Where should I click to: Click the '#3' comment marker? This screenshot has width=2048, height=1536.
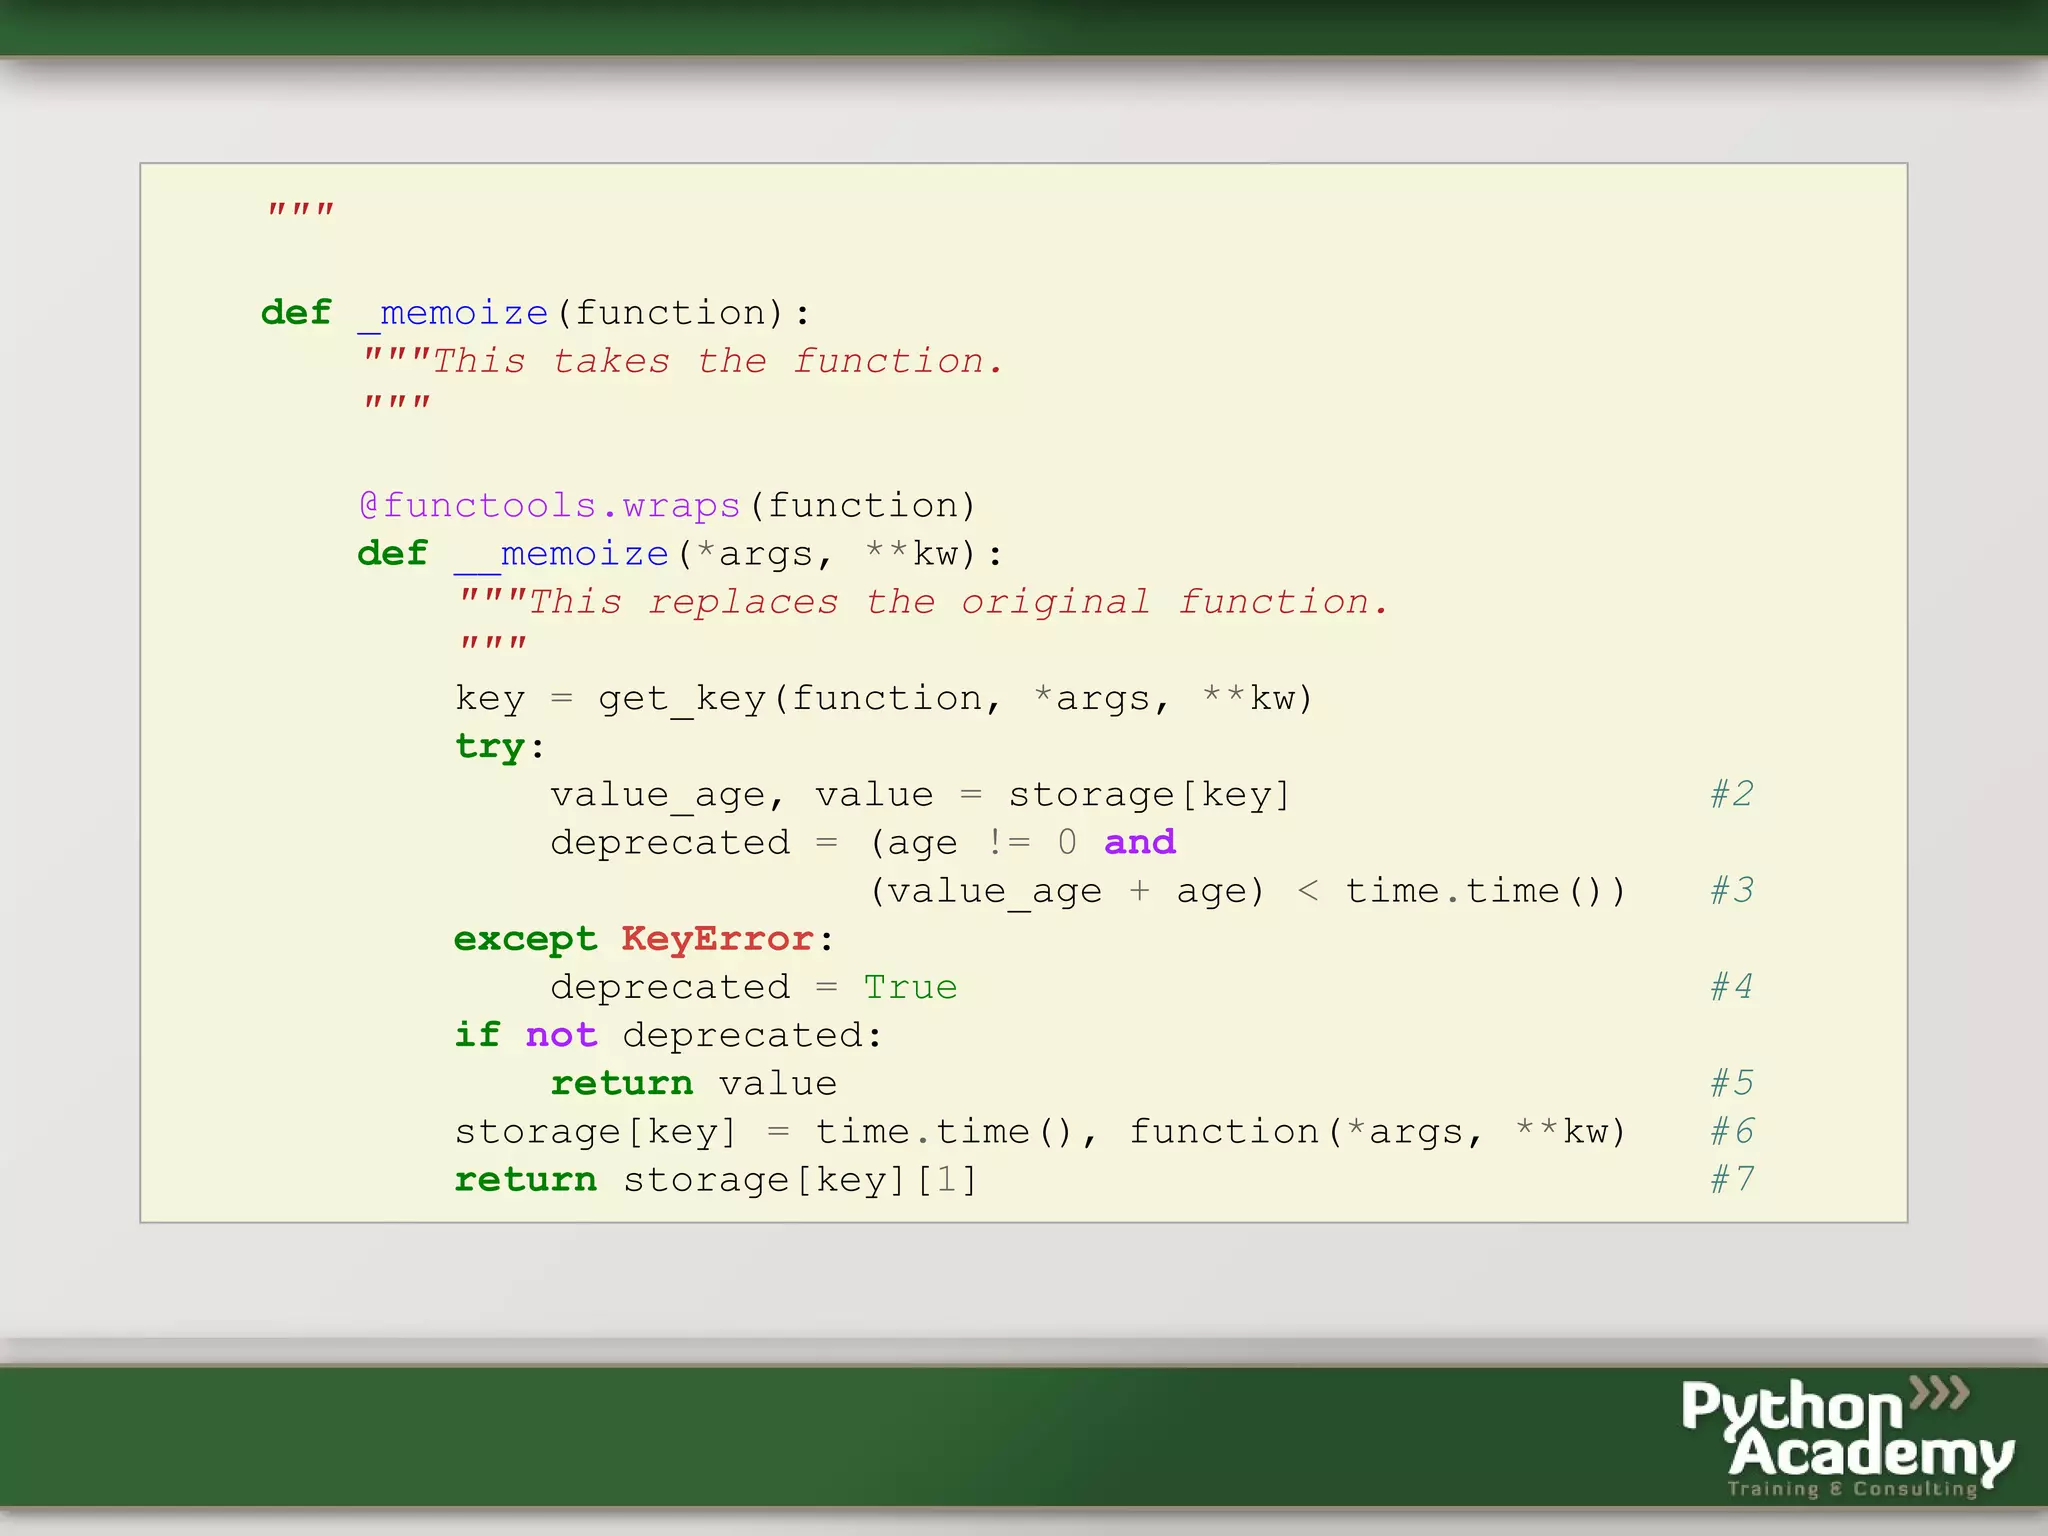pyautogui.click(x=1732, y=890)
